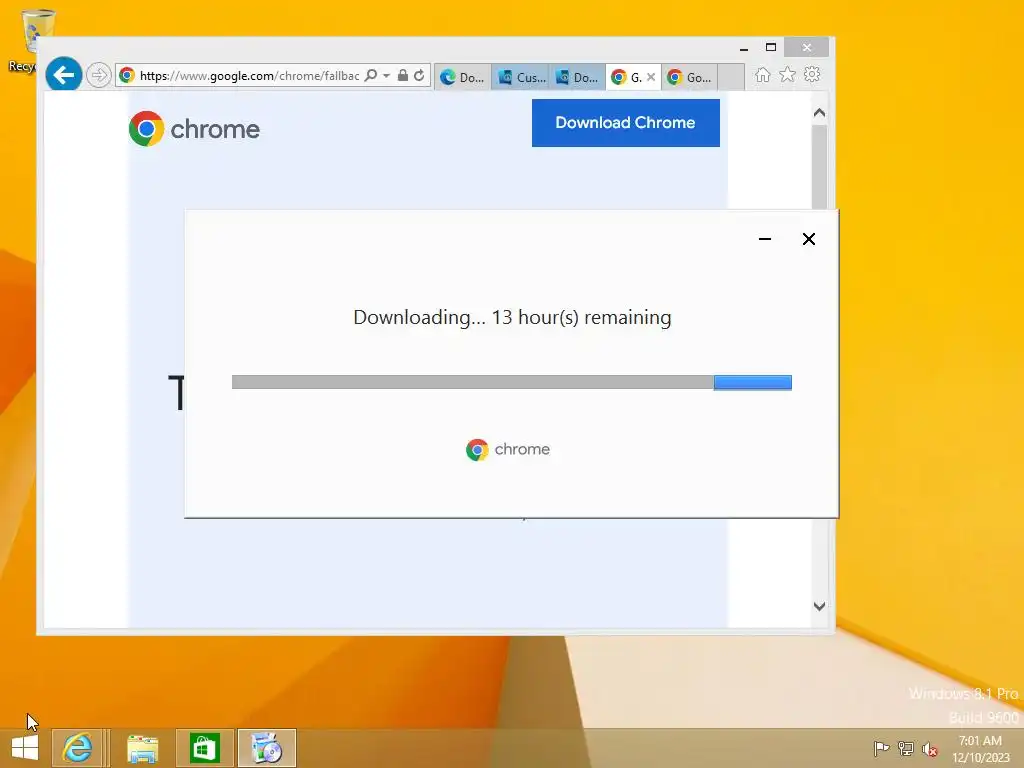1024x768 pixels.
Task: Refresh the page using the reload icon
Action: point(419,75)
